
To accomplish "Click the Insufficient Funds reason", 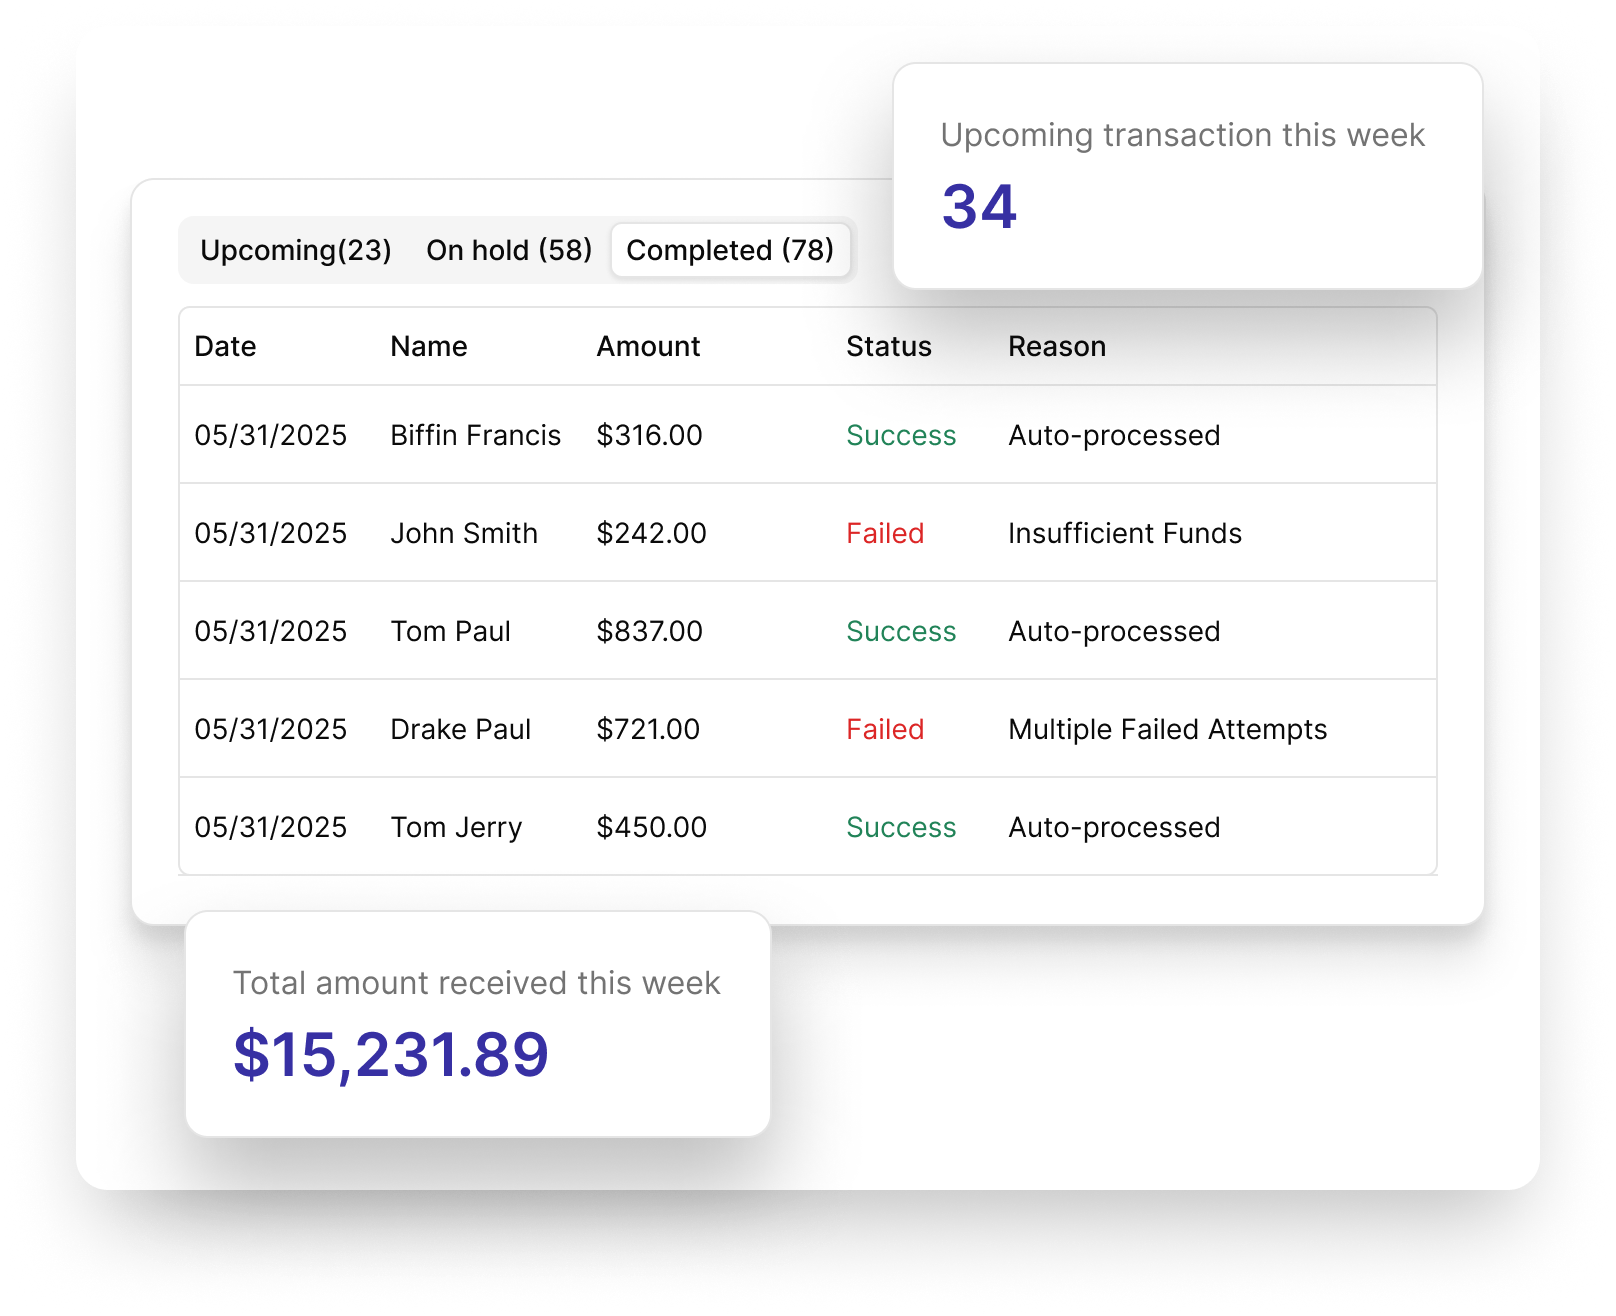I will 1124,533.
